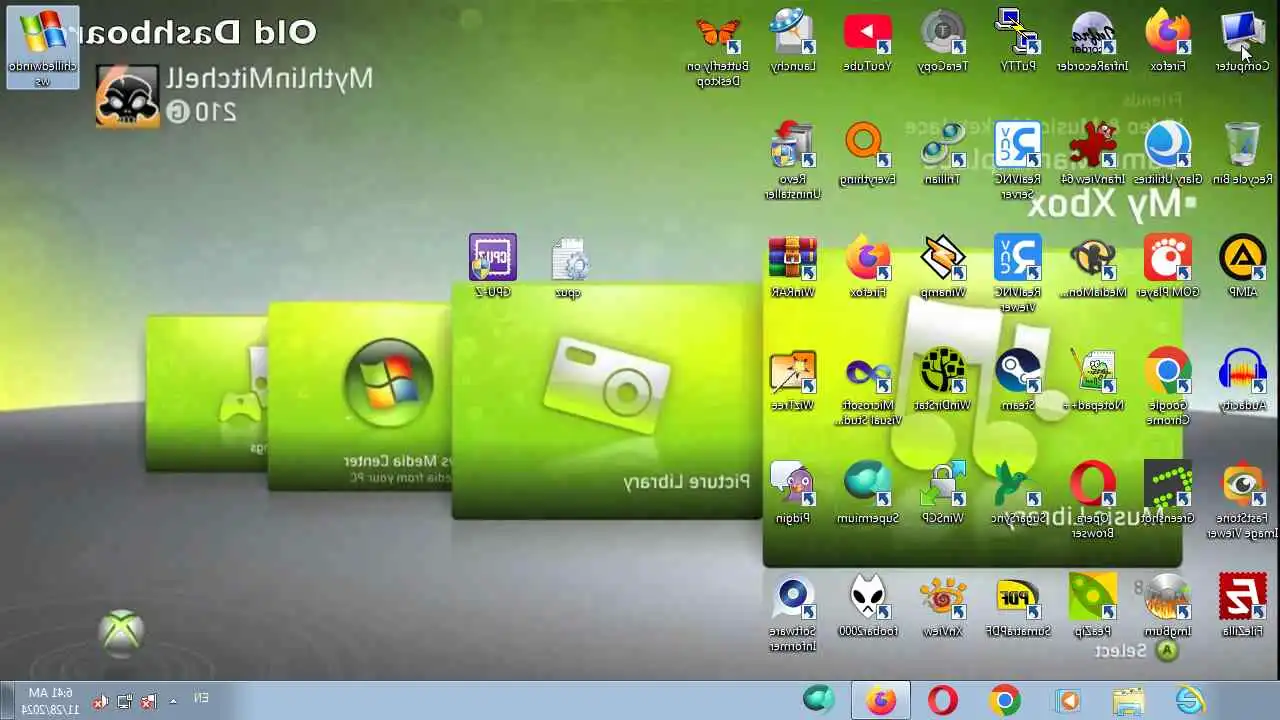Switch to Firefox on the taskbar
This screenshot has height=720, width=1280.
tap(881, 700)
